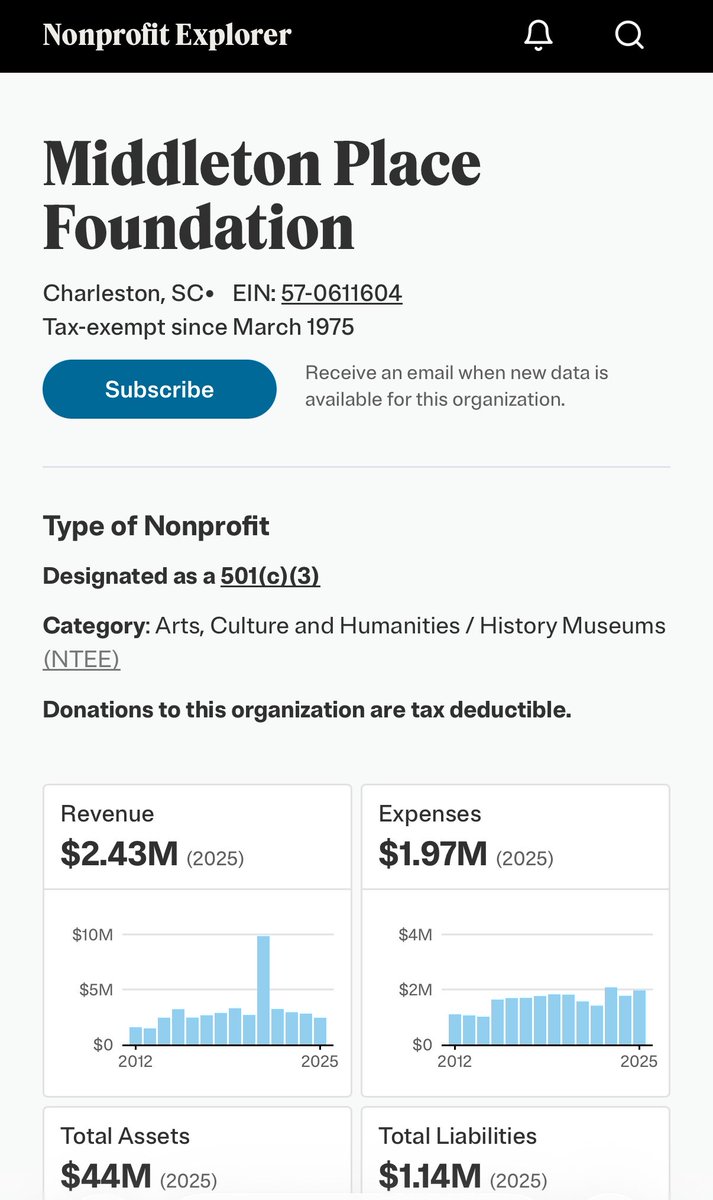Click the Middleton Place Foundation title
Viewport: 713px width, 1200px height.
[262, 196]
